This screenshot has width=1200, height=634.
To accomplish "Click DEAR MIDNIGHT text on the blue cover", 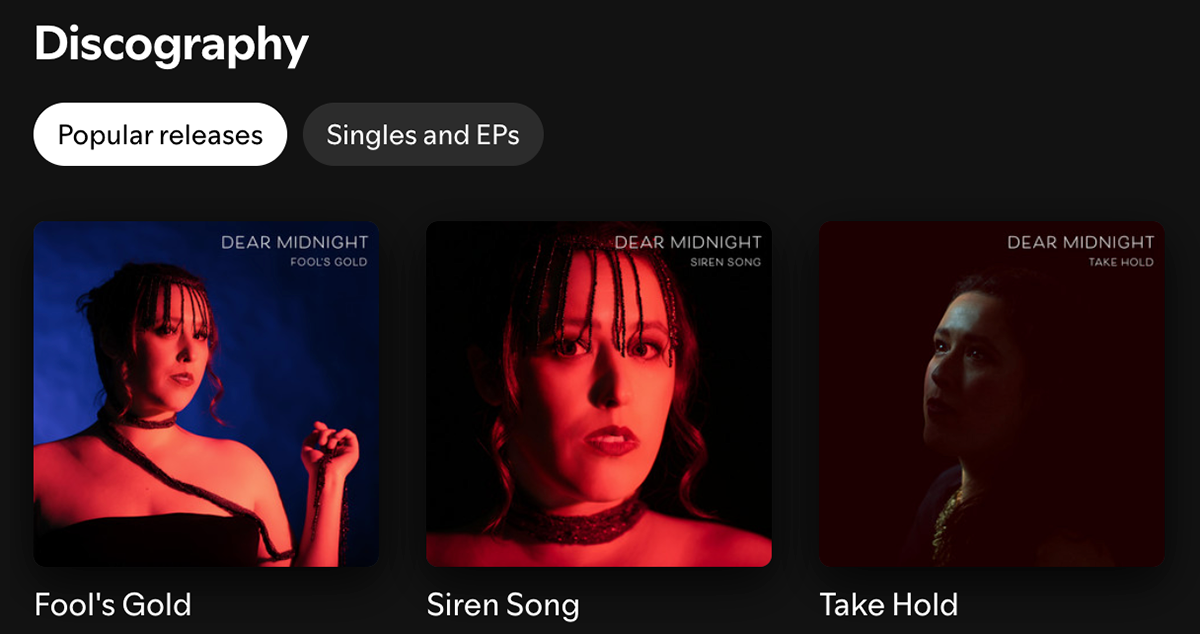I will click(294, 242).
